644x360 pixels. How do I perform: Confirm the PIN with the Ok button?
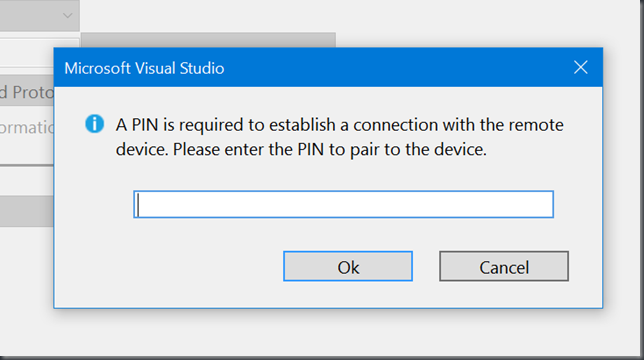click(348, 266)
